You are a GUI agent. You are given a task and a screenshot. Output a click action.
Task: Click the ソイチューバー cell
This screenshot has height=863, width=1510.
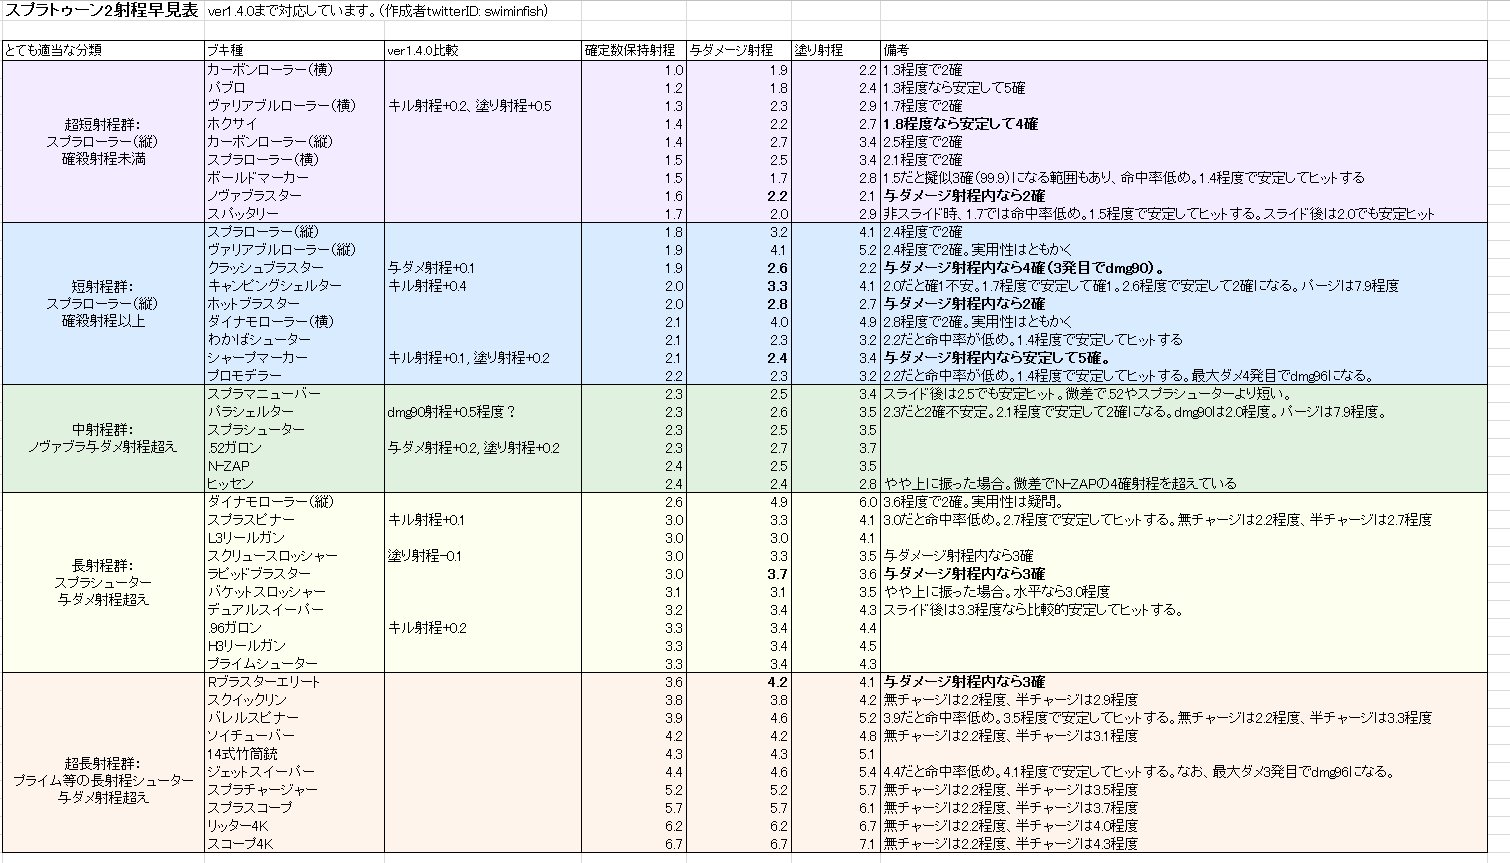click(x=294, y=736)
